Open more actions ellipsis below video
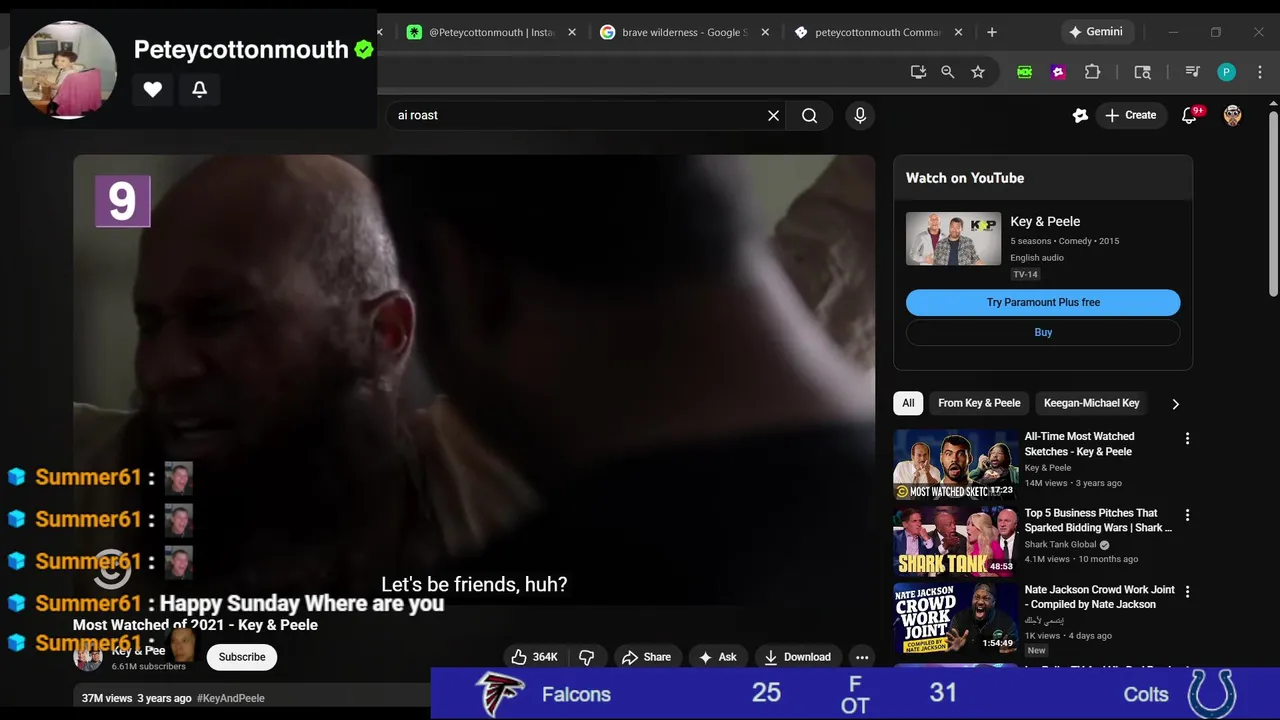 pos(862,657)
